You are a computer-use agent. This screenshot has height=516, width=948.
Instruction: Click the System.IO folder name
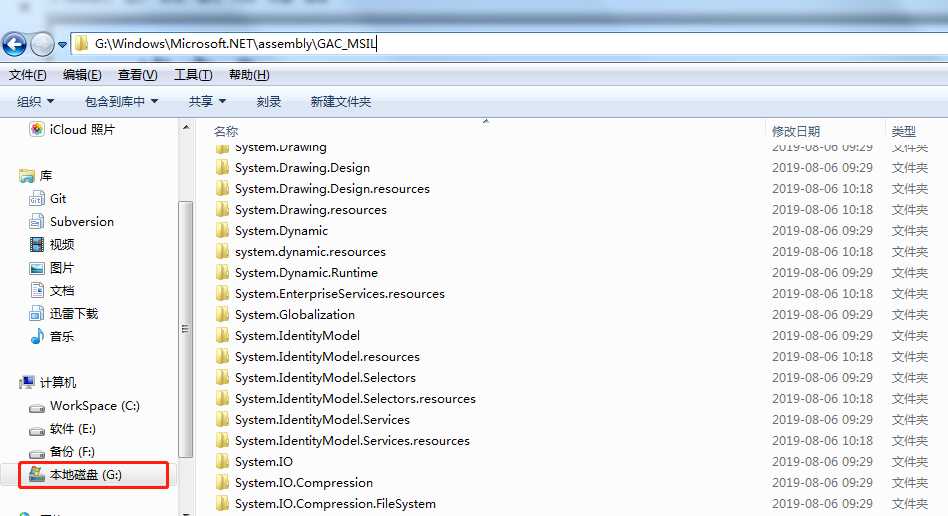click(x=264, y=462)
